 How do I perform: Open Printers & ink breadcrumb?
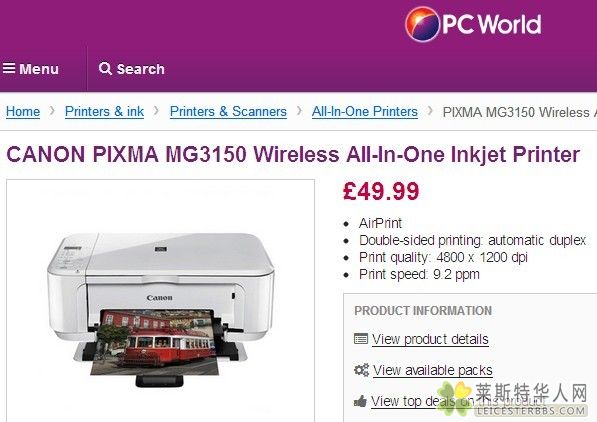click(x=104, y=112)
